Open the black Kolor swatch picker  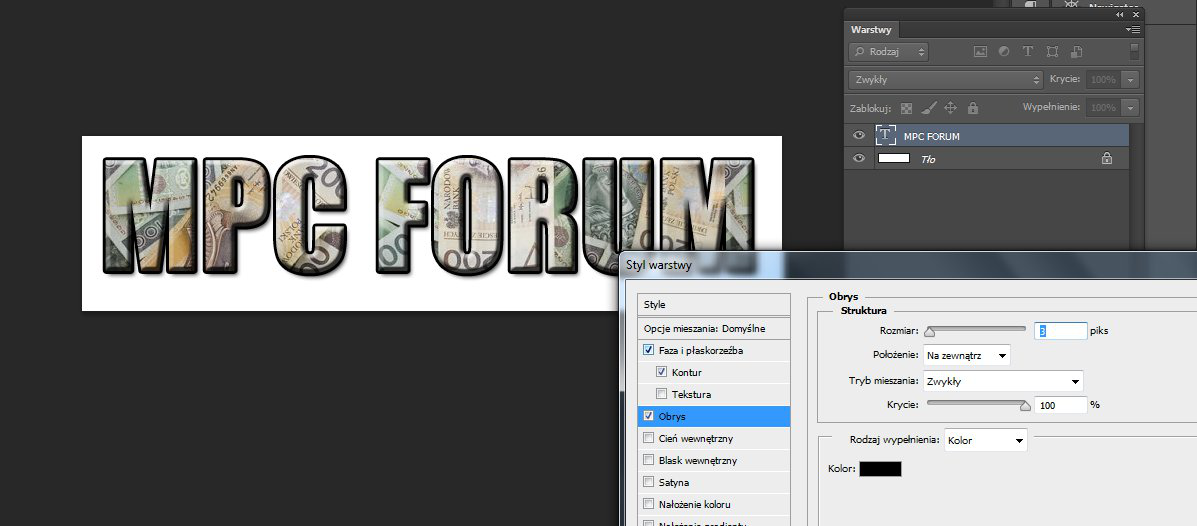880,469
